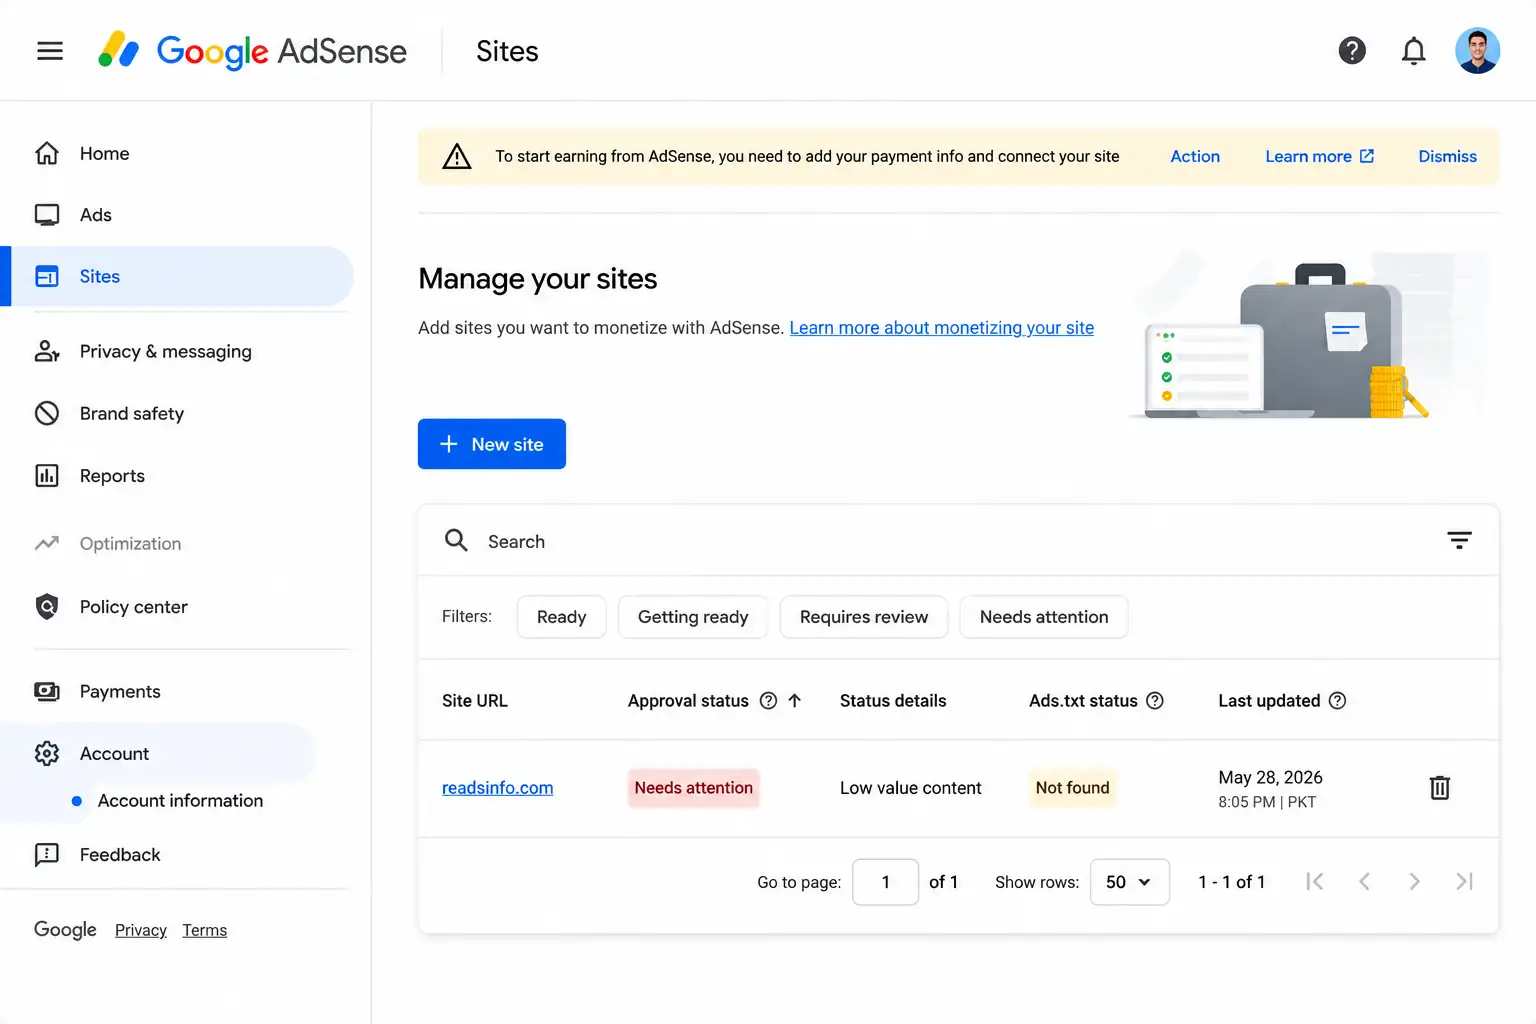The width and height of the screenshot is (1536, 1024).
Task: Click the Approval status help icon
Action: tap(768, 700)
